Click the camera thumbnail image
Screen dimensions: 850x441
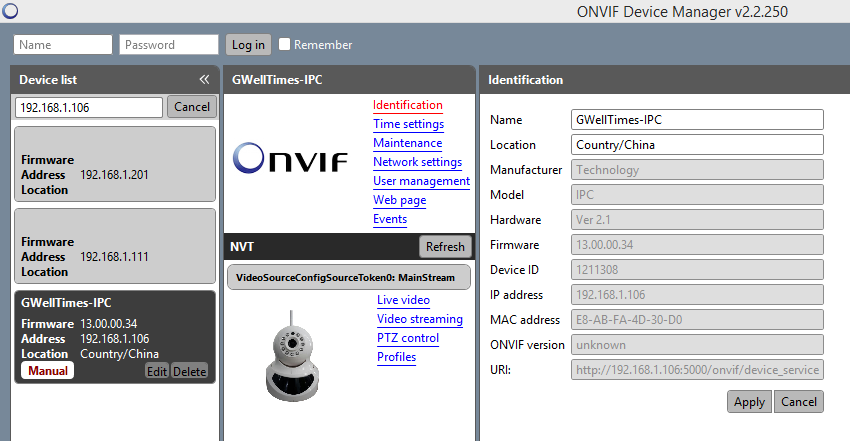coord(292,355)
